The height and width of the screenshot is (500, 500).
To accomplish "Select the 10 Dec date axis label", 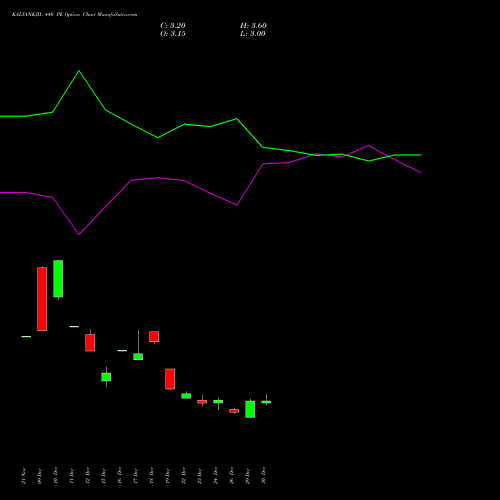I will [56, 476].
